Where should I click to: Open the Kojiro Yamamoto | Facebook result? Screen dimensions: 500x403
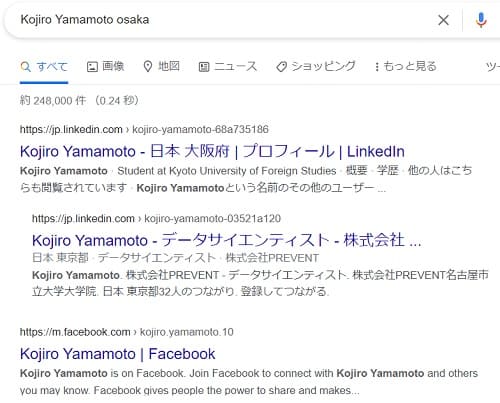point(118,354)
